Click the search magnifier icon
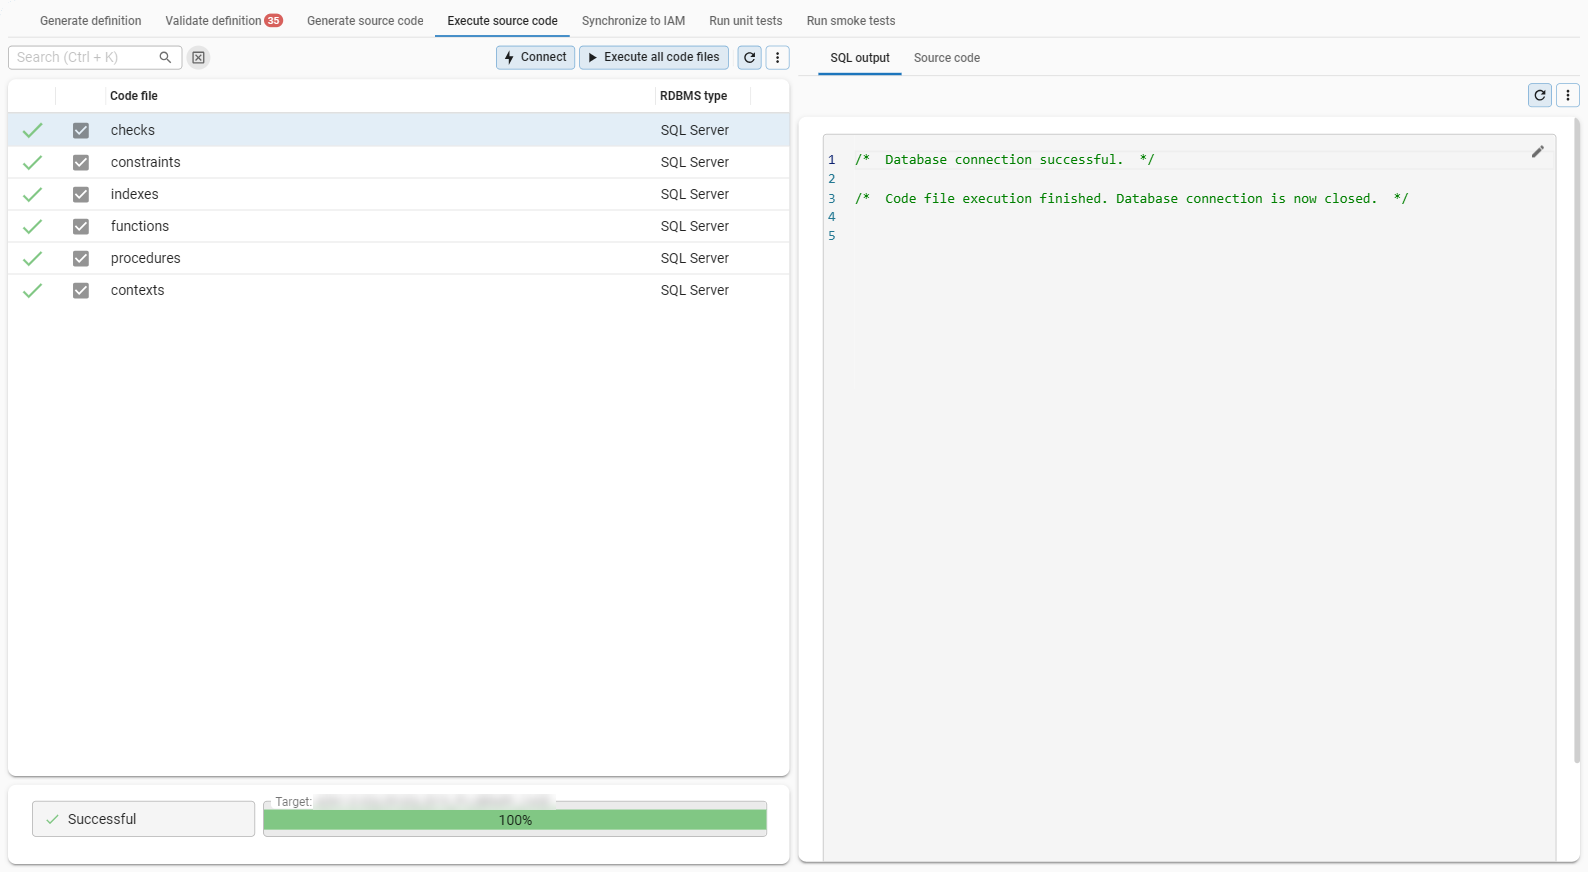This screenshot has height=872, width=1588. pos(166,58)
